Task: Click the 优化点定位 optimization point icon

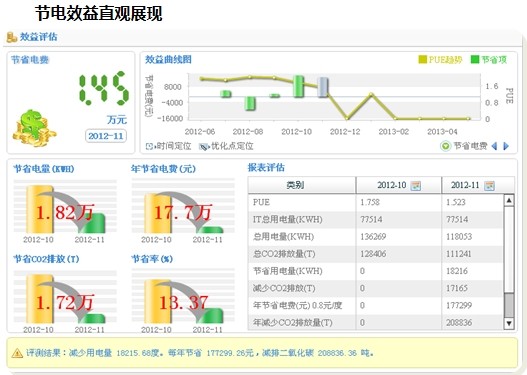Action: coord(204,147)
